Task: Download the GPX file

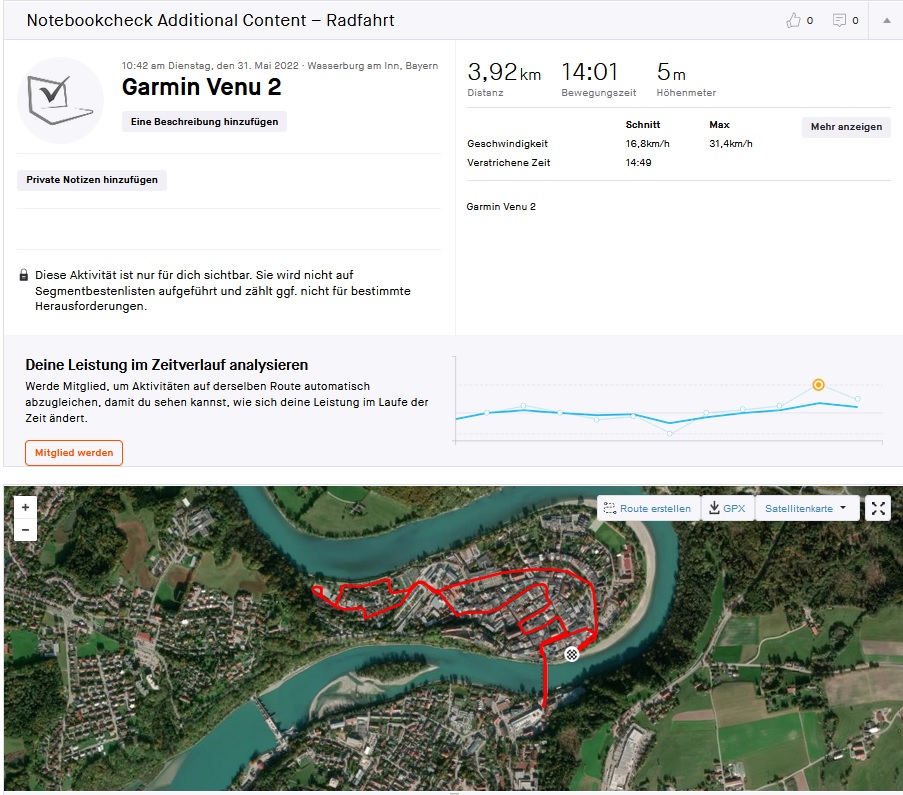Action: (x=727, y=508)
